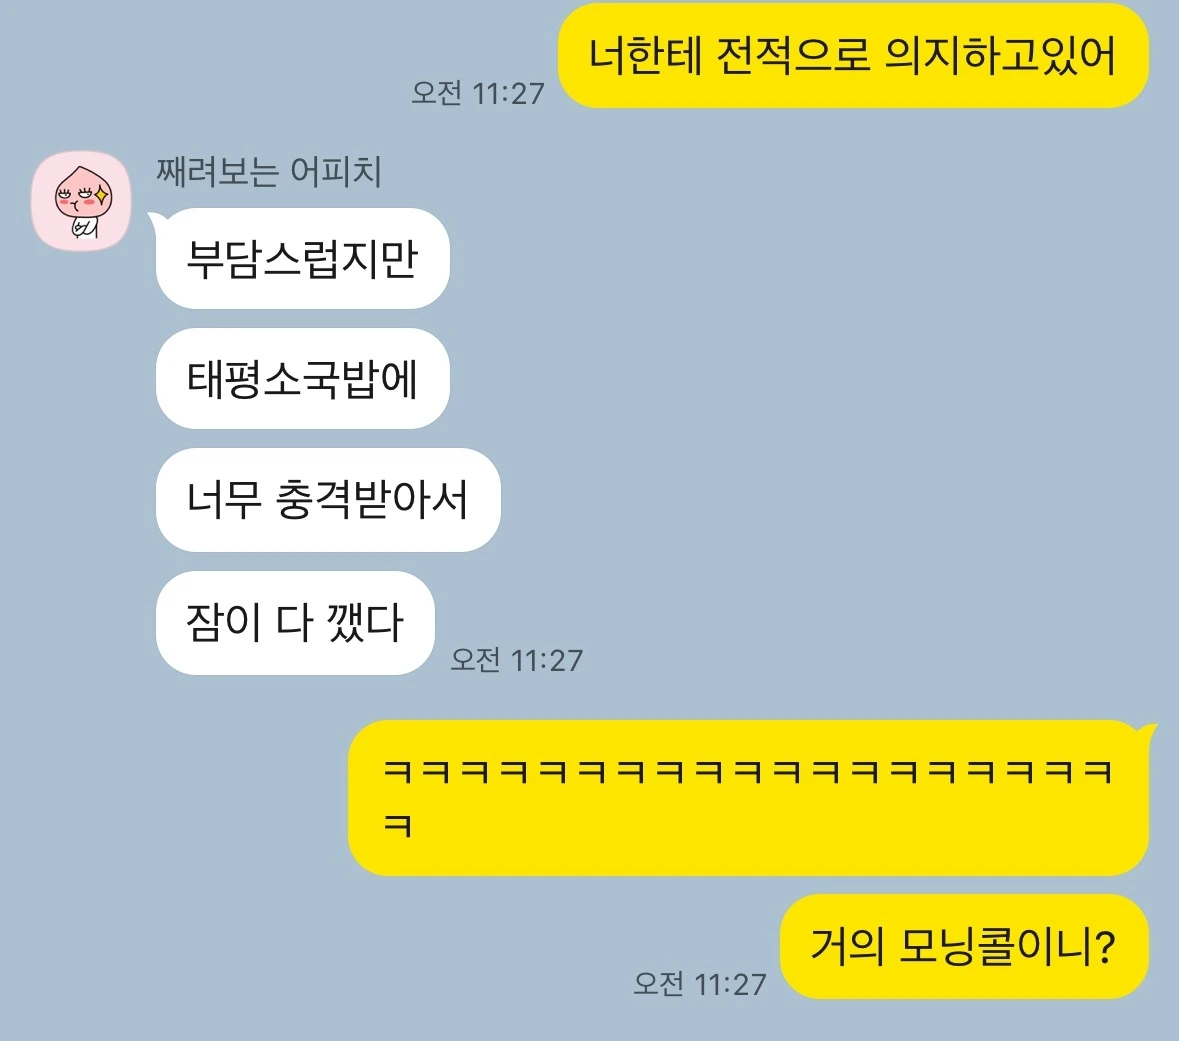
Task: Tap the tail of the 부담스럽지만 bubble
Action: pyautogui.click(x=156, y=220)
